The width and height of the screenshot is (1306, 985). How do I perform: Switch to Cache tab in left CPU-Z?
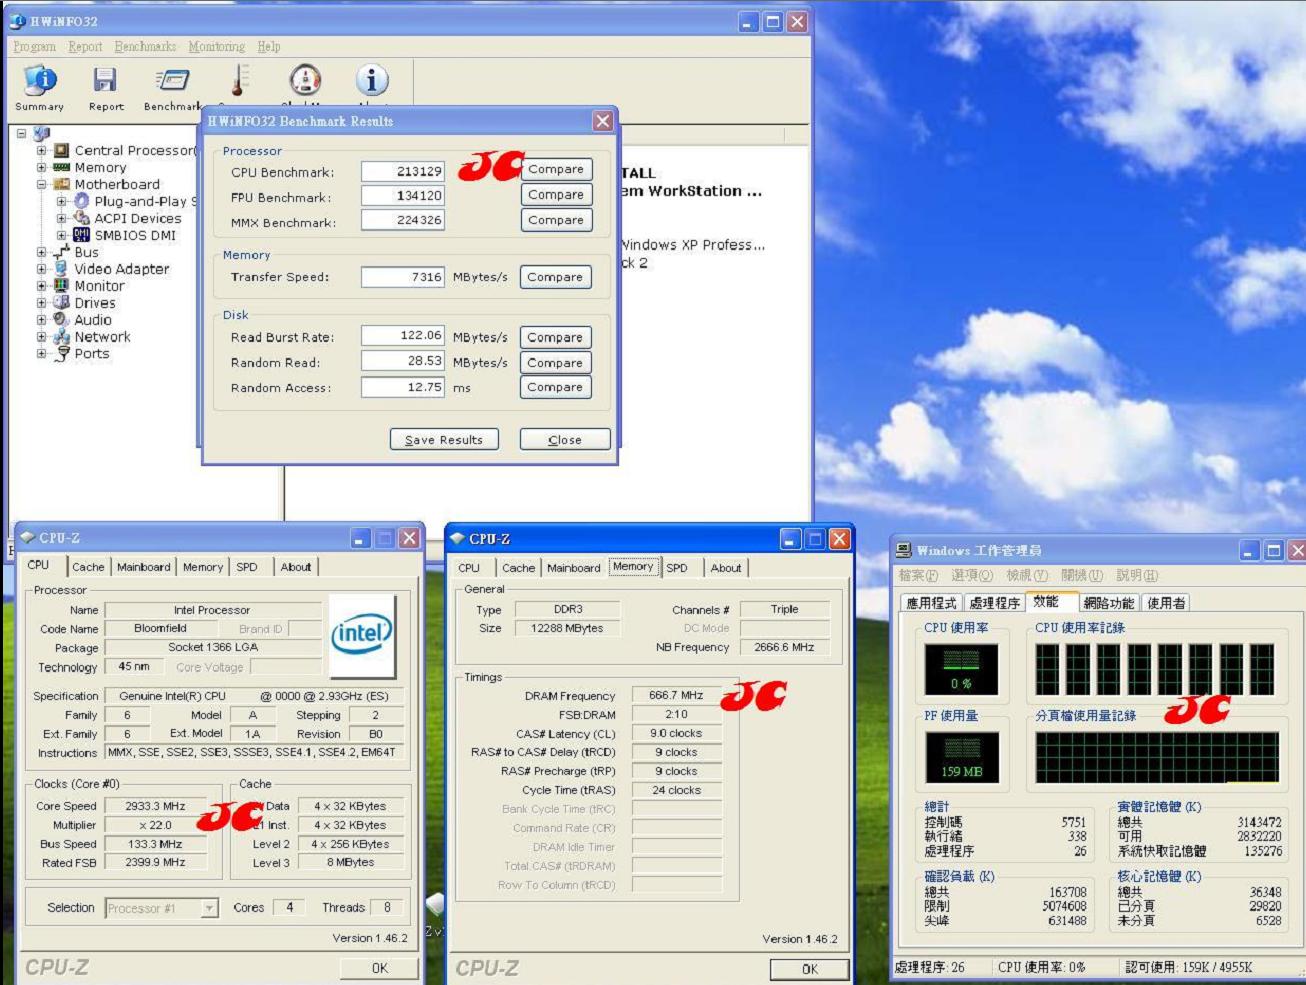[x=88, y=567]
